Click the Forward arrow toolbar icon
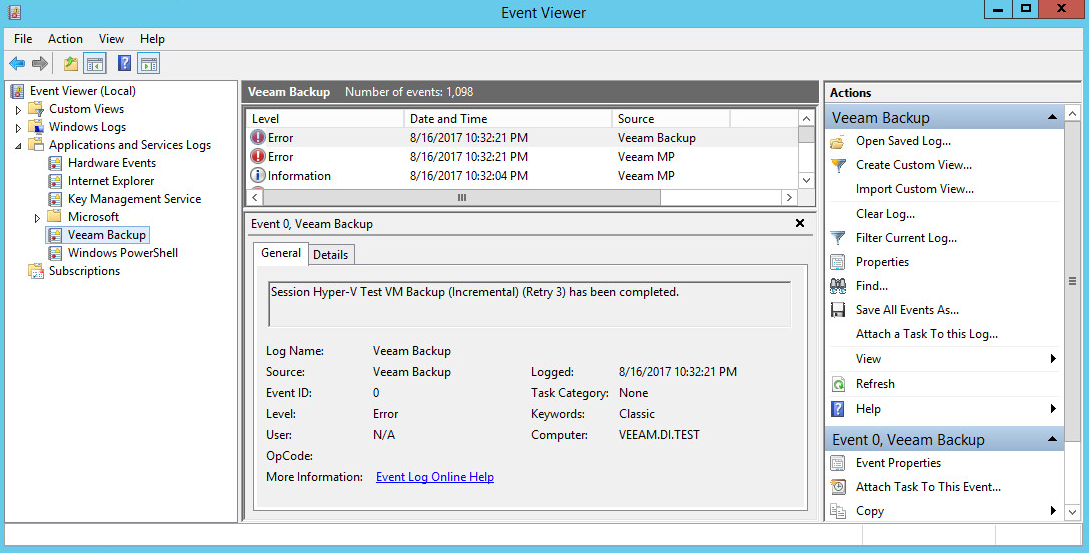This screenshot has width=1089, height=553. click(40, 64)
